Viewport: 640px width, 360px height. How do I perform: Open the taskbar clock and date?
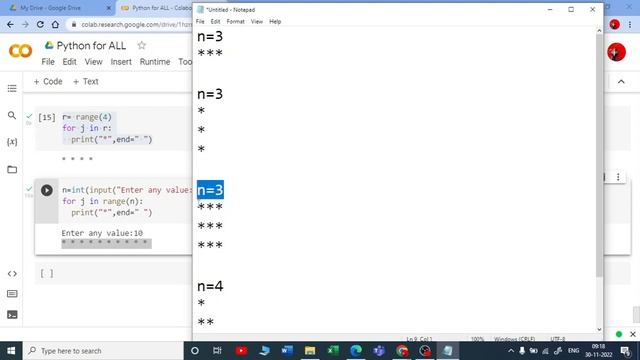(x=598, y=351)
